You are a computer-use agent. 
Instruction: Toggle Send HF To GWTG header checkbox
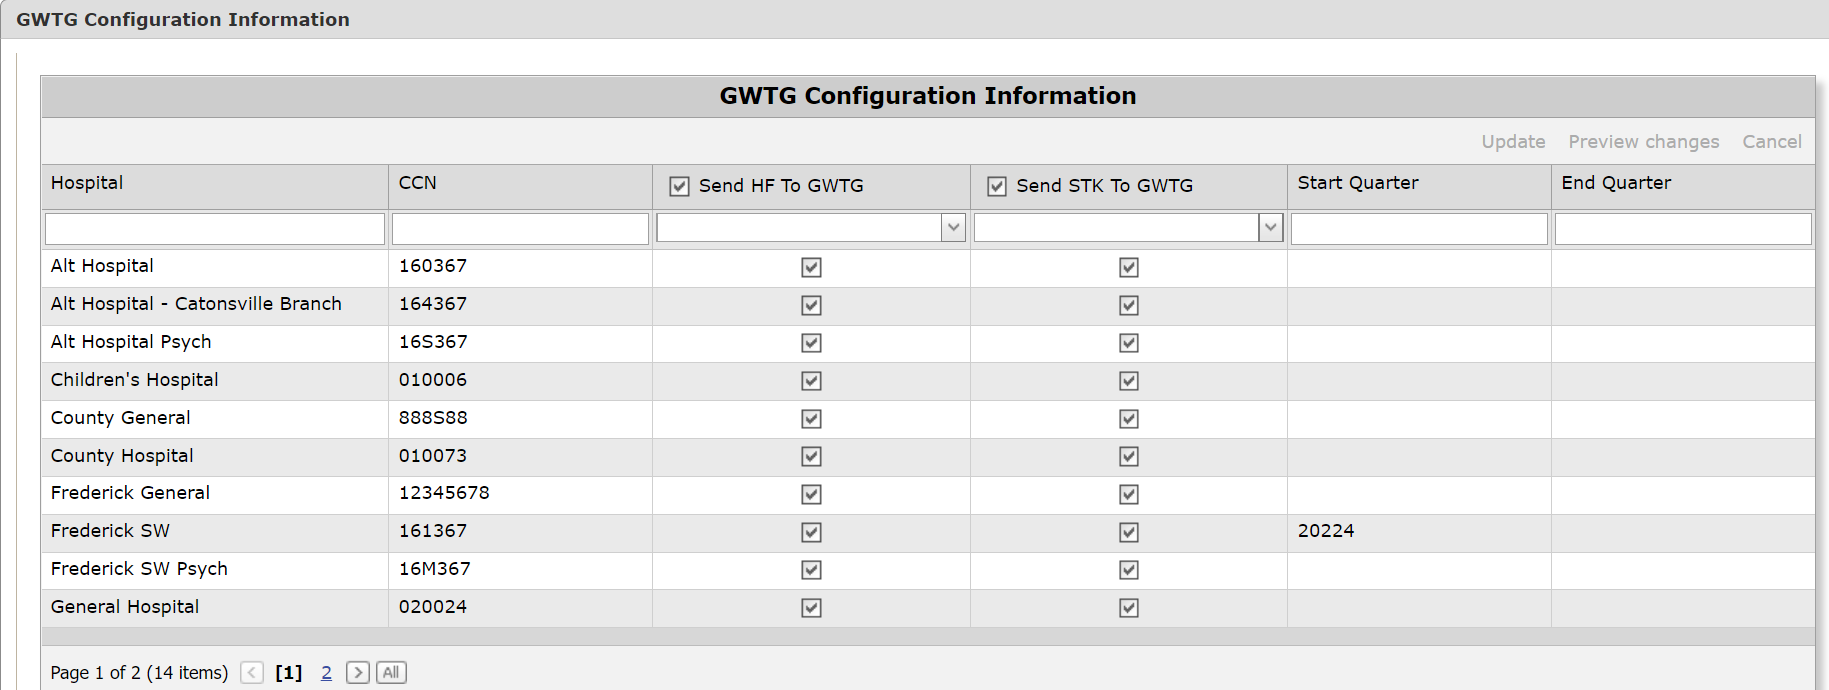tap(680, 186)
